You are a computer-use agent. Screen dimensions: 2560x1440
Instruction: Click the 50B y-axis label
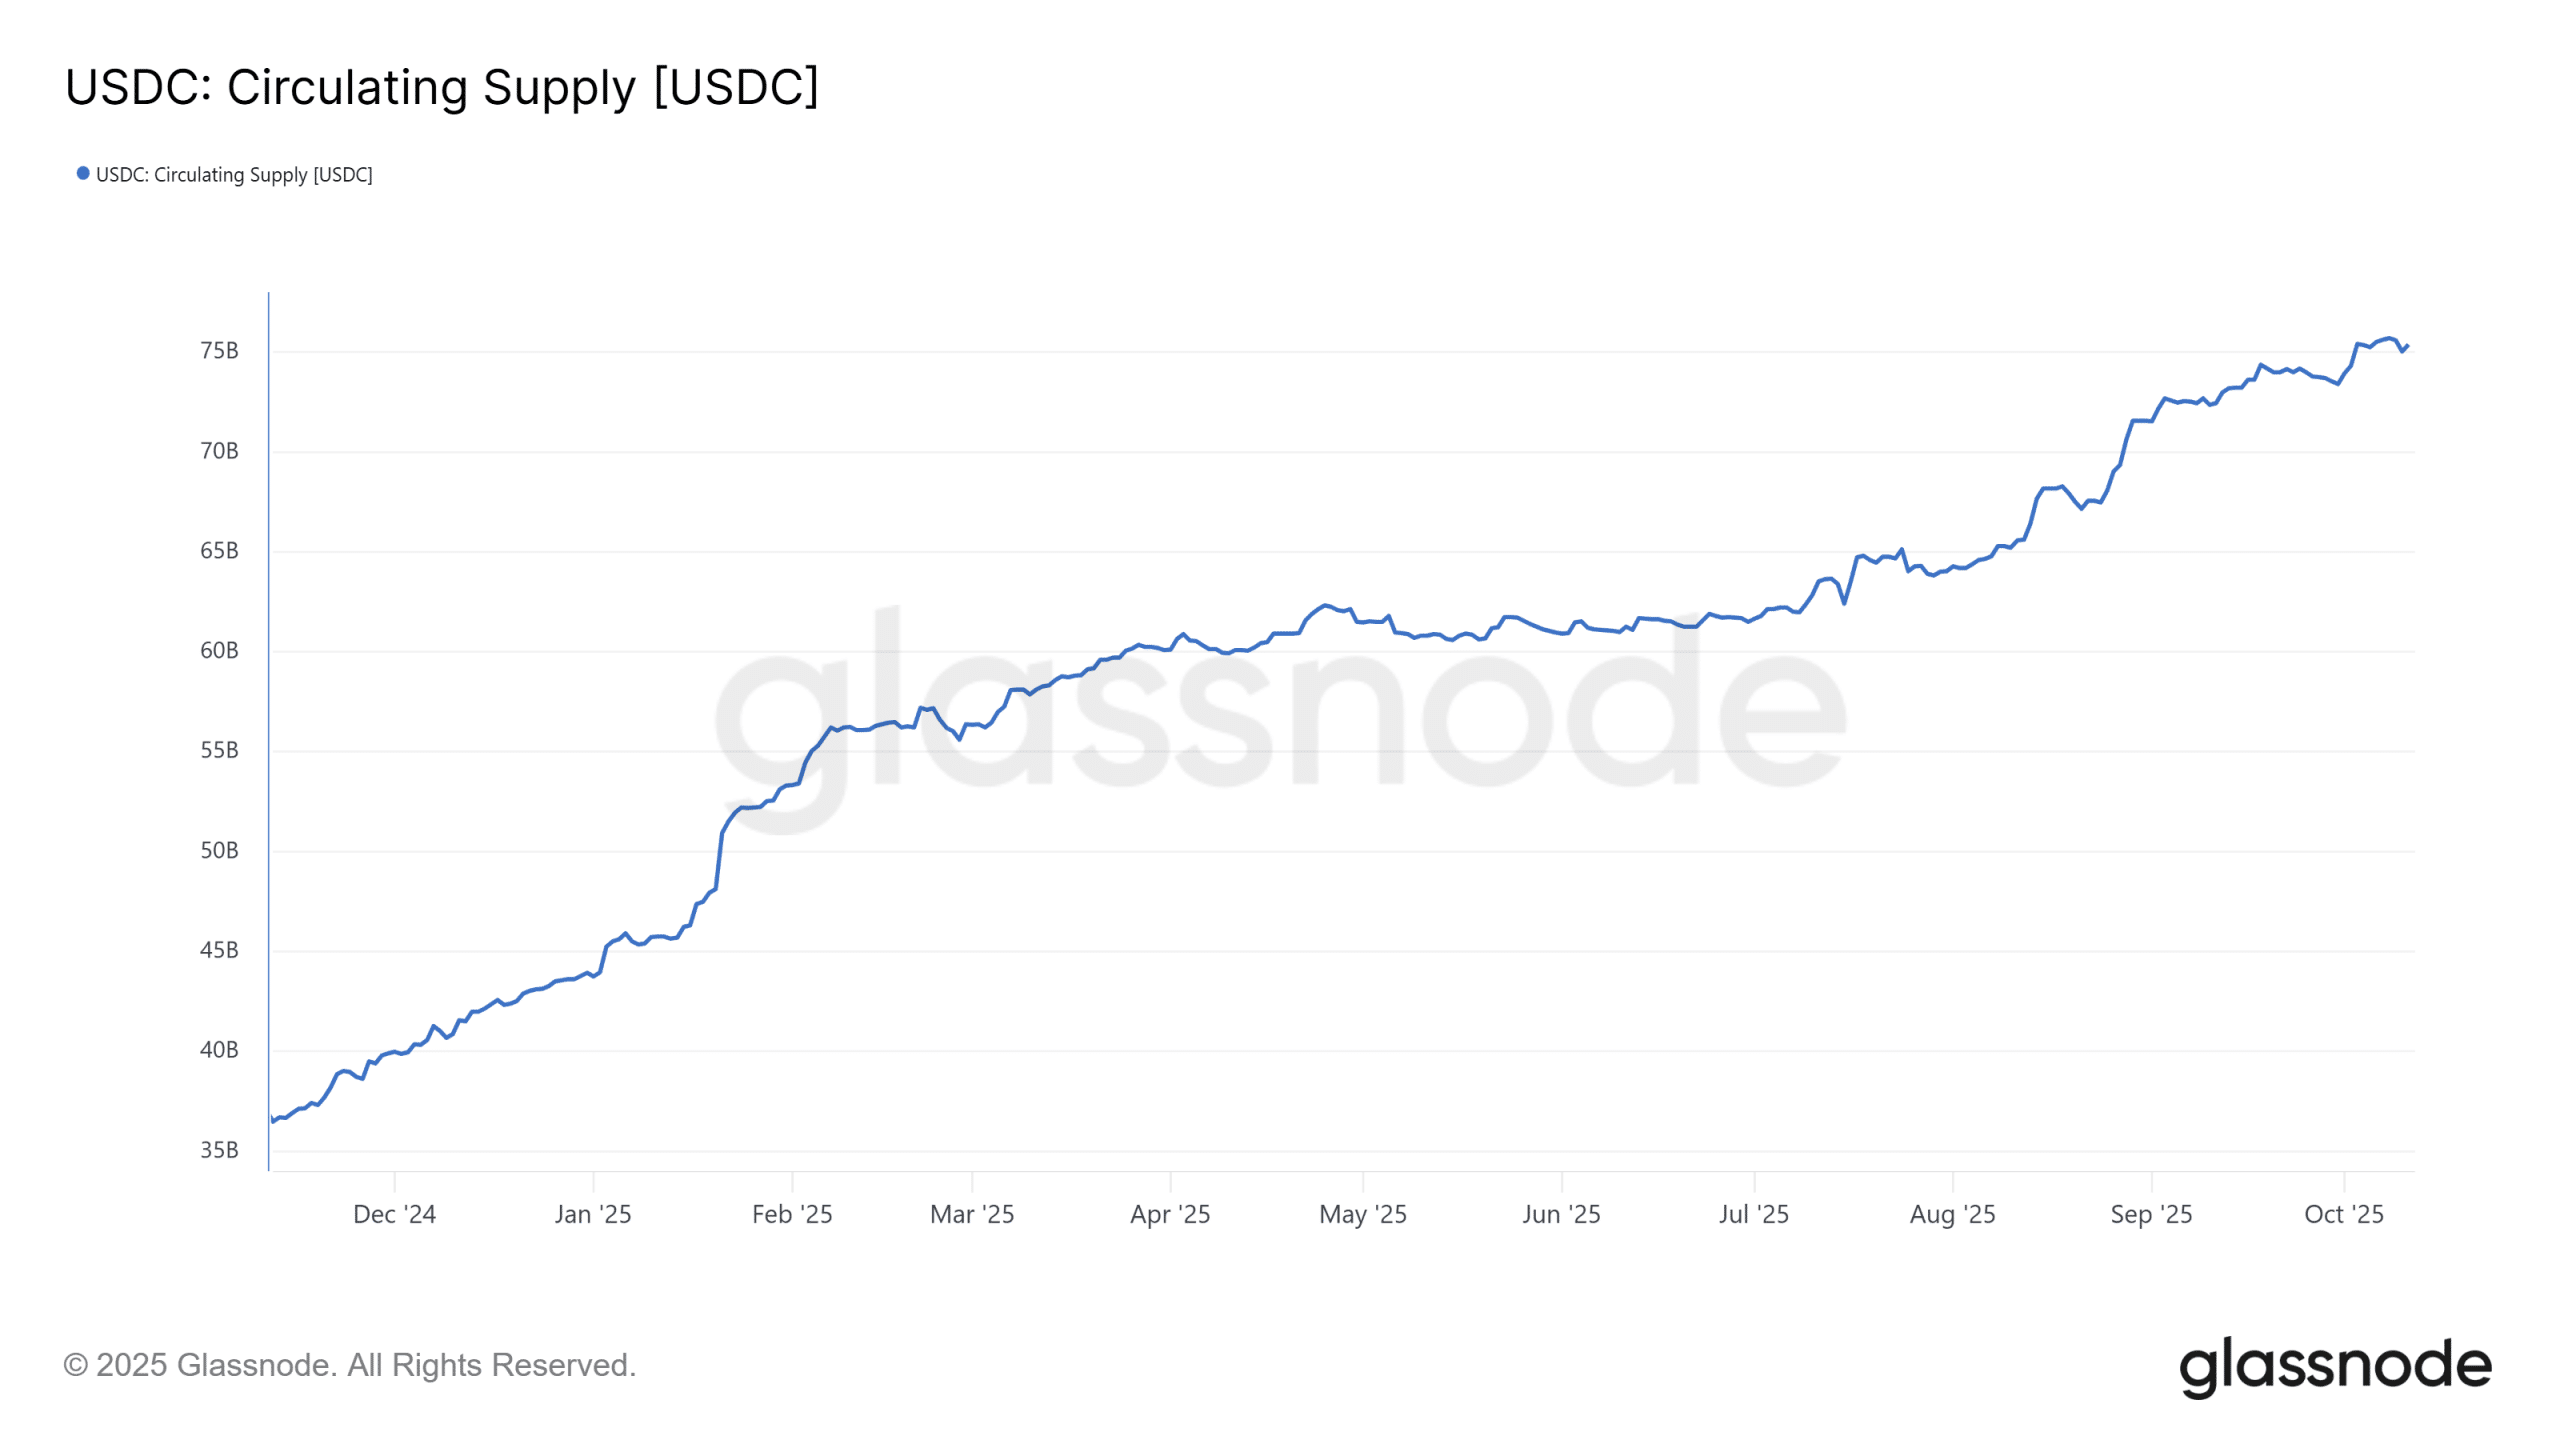click(219, 851)
